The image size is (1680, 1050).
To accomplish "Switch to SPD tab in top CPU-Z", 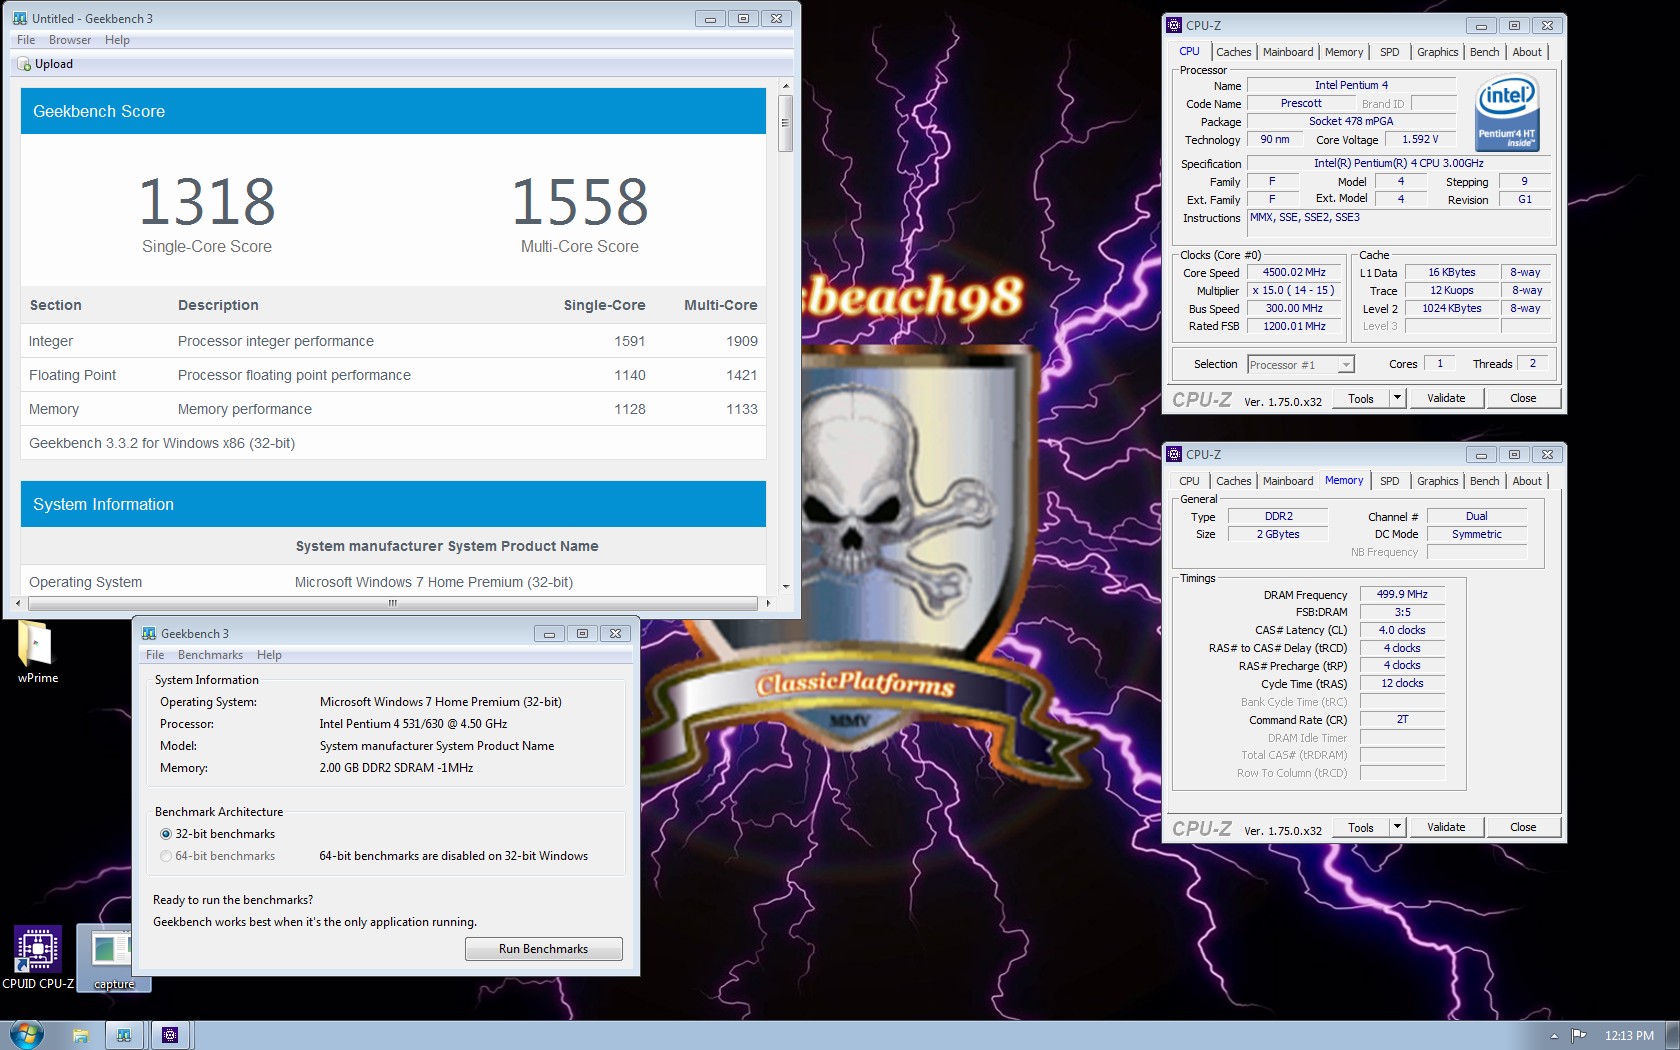I will pyautogui.click(x=1389, y=52).
